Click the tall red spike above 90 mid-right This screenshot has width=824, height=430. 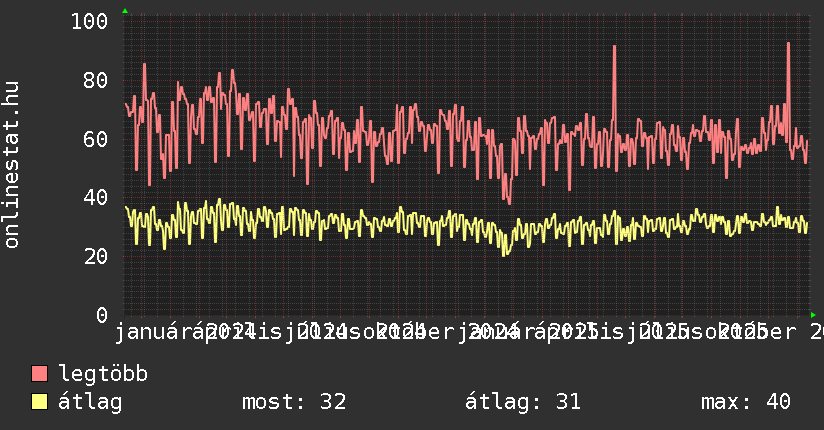pyautogui.click(x=614, y=48)
